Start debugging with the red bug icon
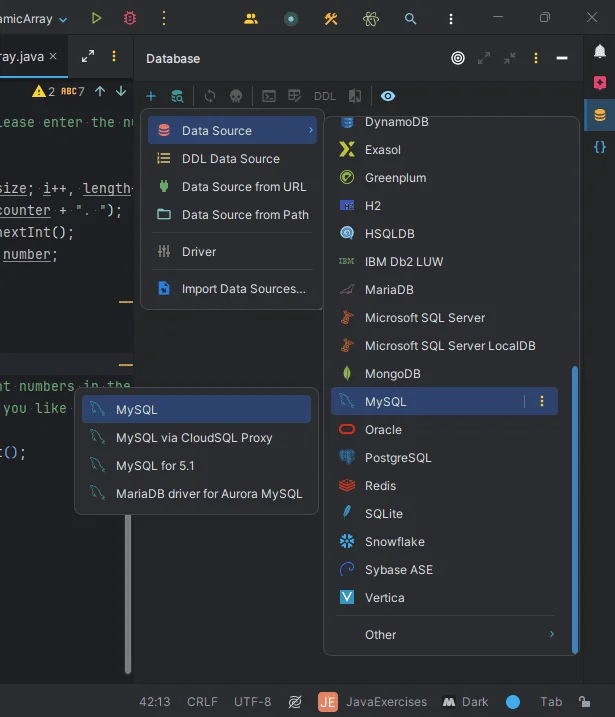The image size is (615, 717). 130,18
